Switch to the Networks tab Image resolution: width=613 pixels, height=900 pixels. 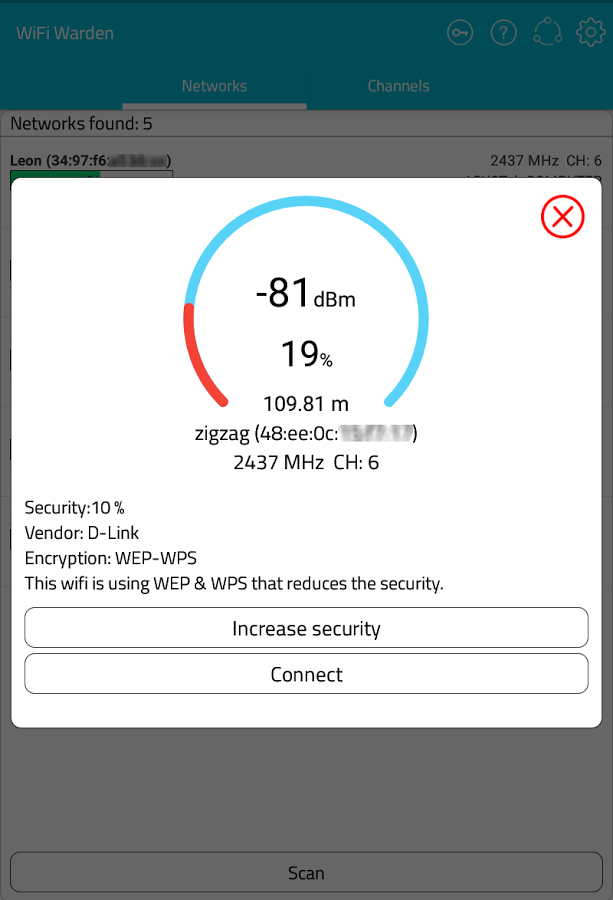click(214, 86)
